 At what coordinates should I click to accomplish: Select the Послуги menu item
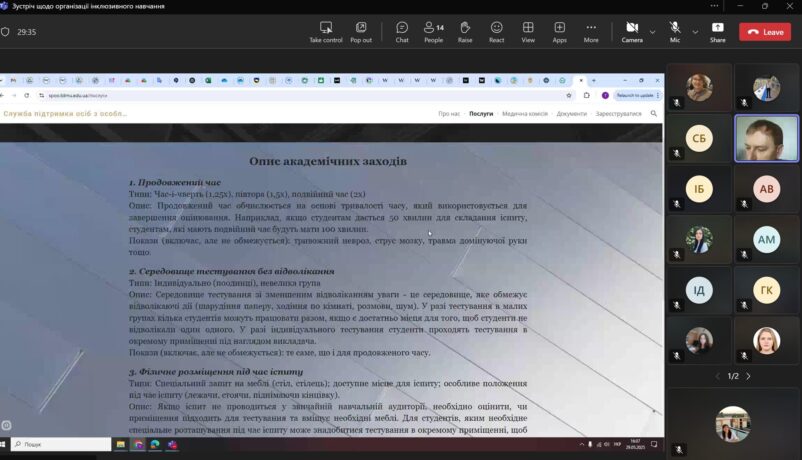(x=481, y=114)
